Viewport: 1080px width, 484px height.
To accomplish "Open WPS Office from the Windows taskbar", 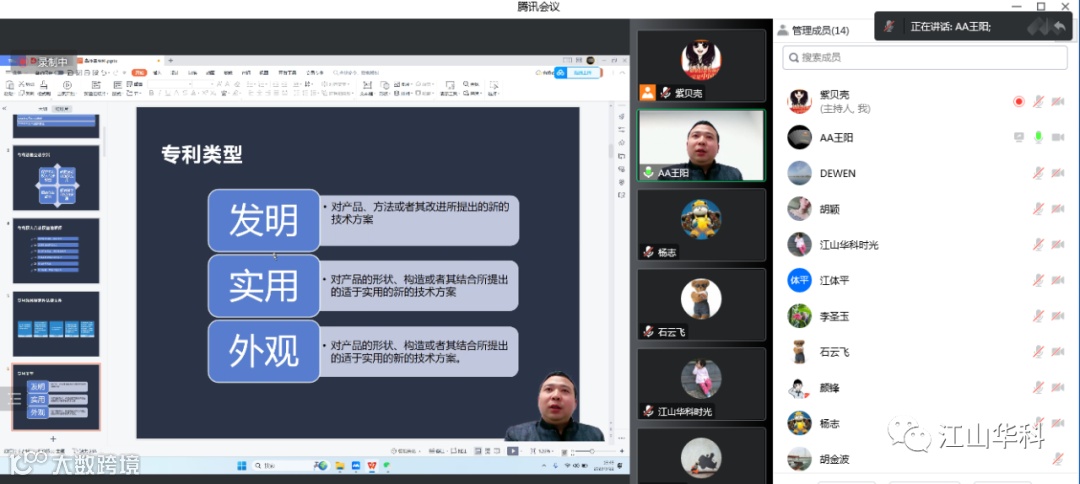I will pos(372,465).
